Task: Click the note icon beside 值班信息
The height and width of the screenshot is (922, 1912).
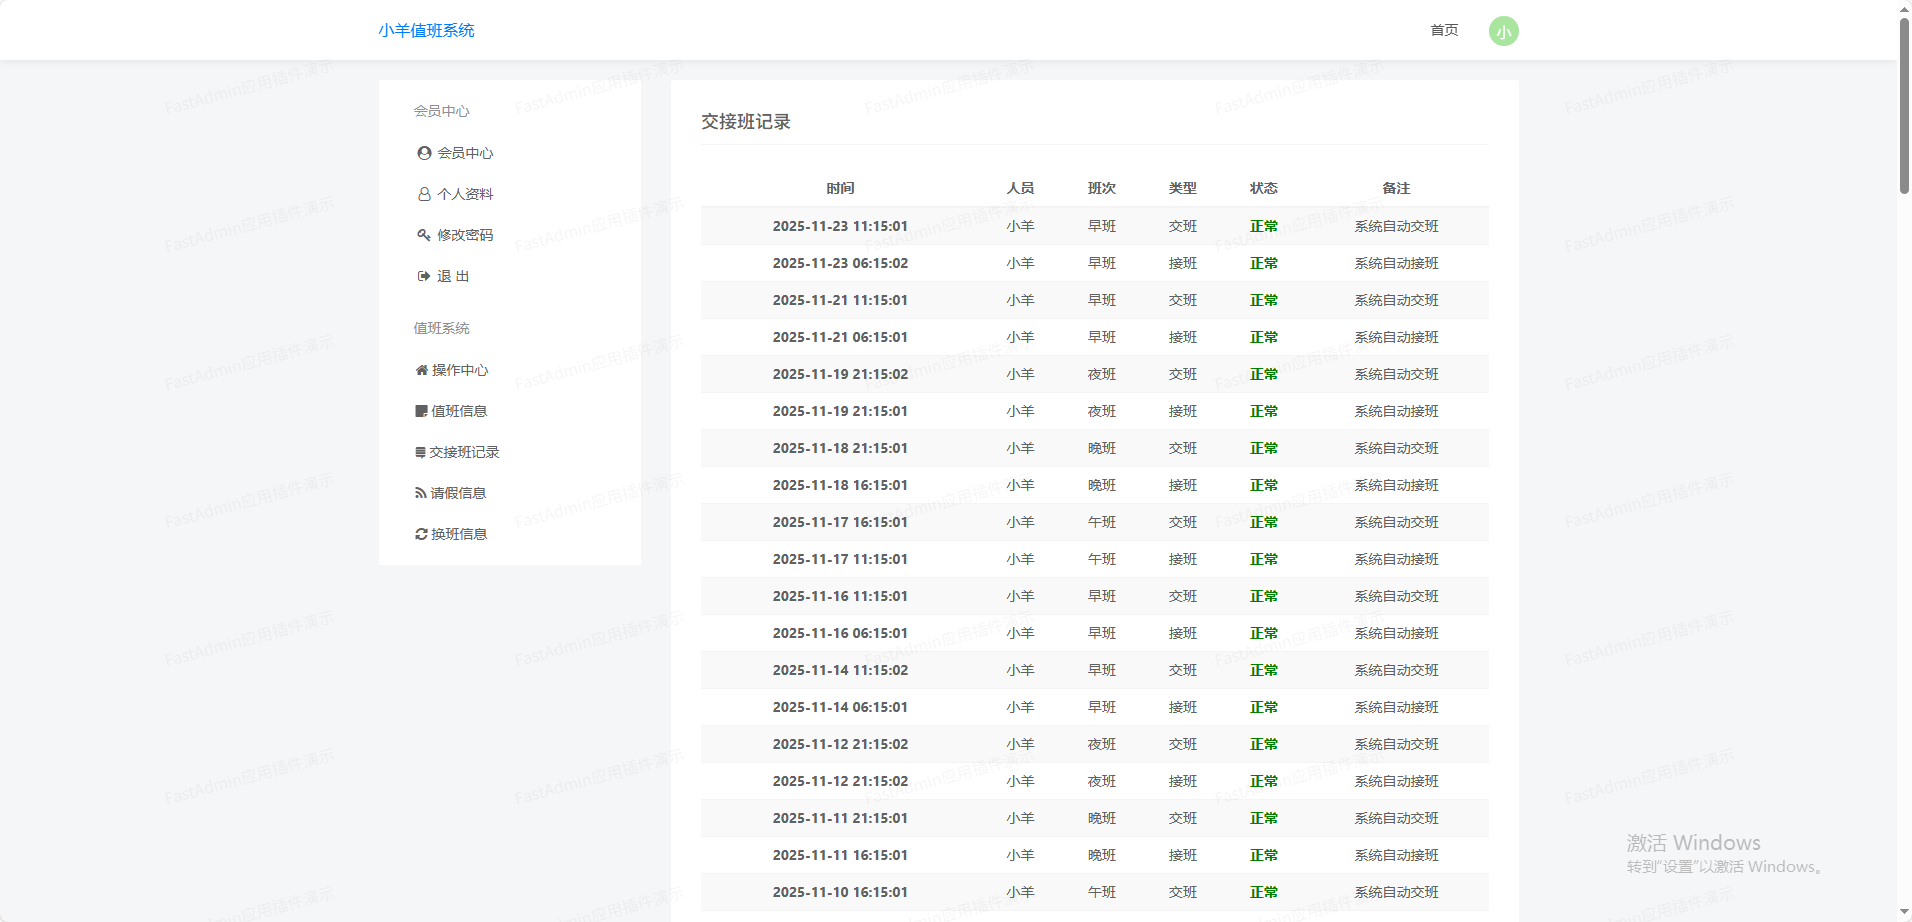Action: [421, 411]
